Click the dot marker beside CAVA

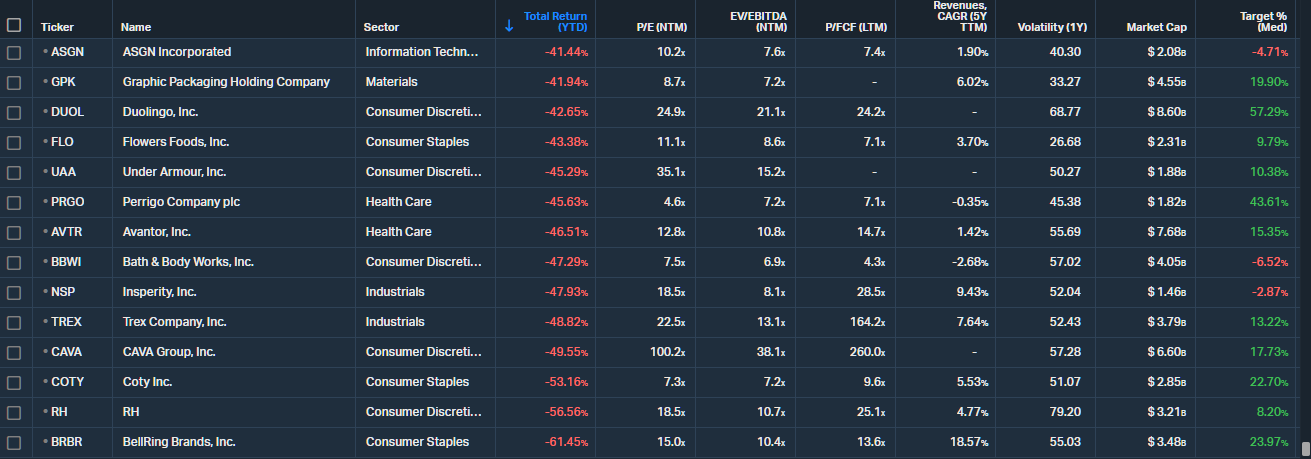(45, 352)
